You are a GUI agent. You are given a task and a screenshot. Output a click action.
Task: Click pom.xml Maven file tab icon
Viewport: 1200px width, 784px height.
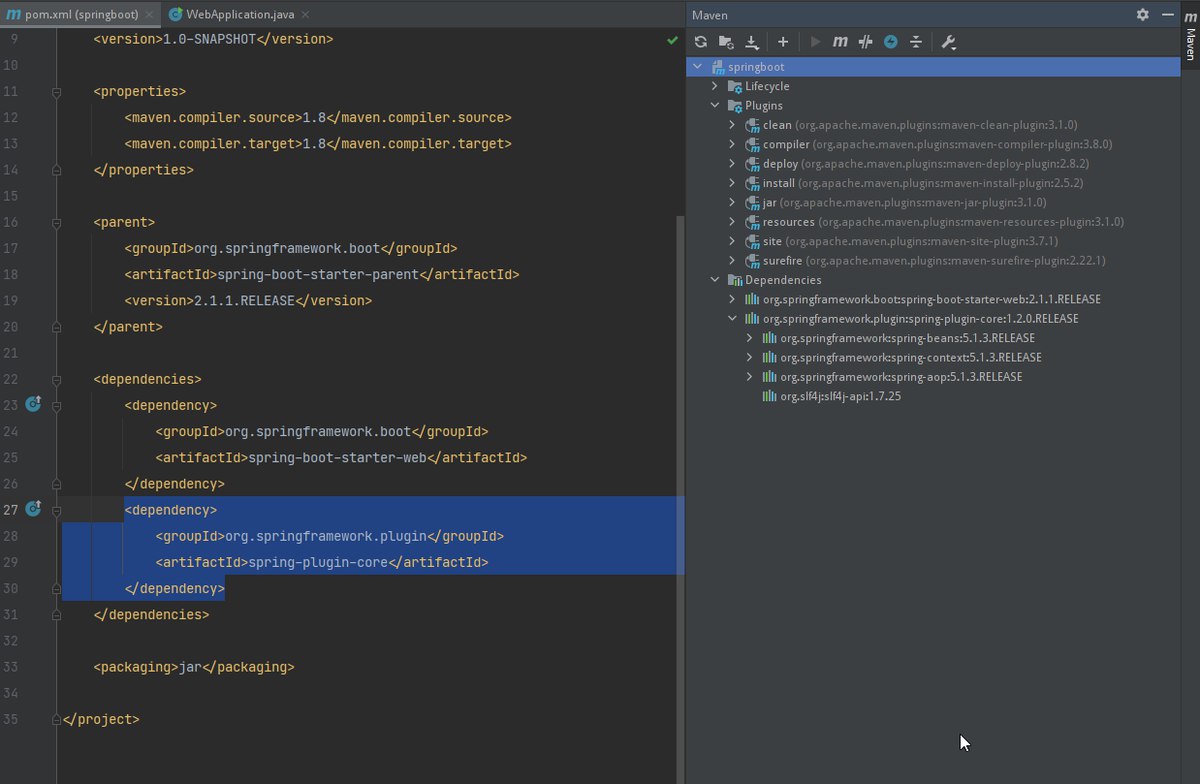click(x=14, y=14)
